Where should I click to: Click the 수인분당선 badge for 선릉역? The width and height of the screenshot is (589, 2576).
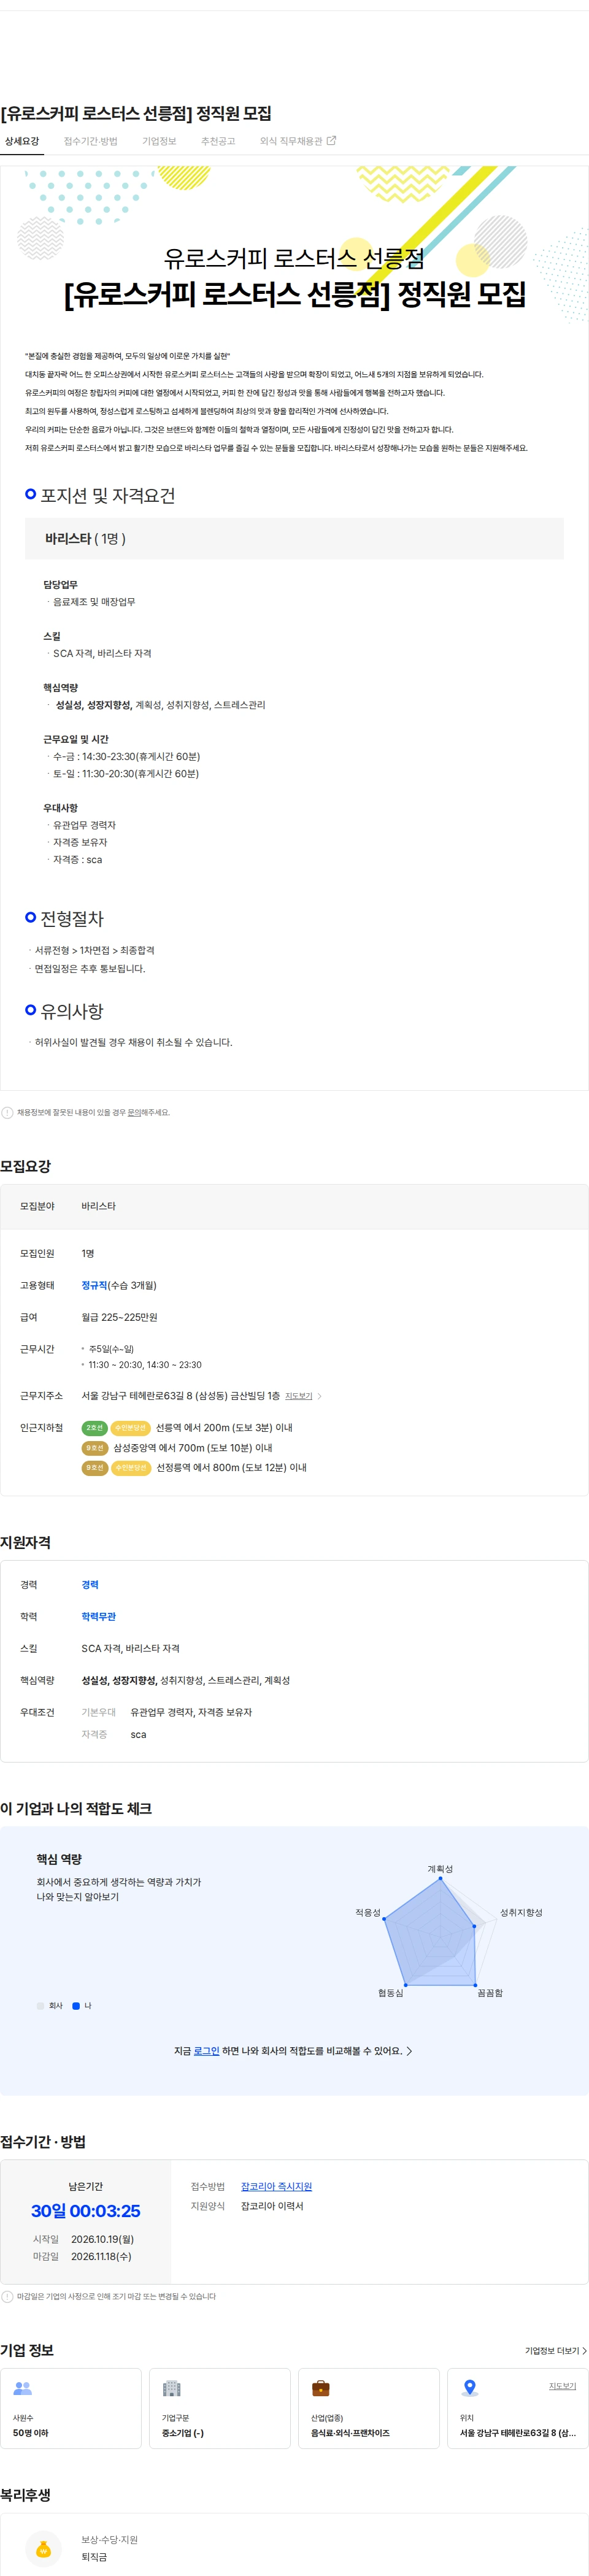pos(130,1427)
